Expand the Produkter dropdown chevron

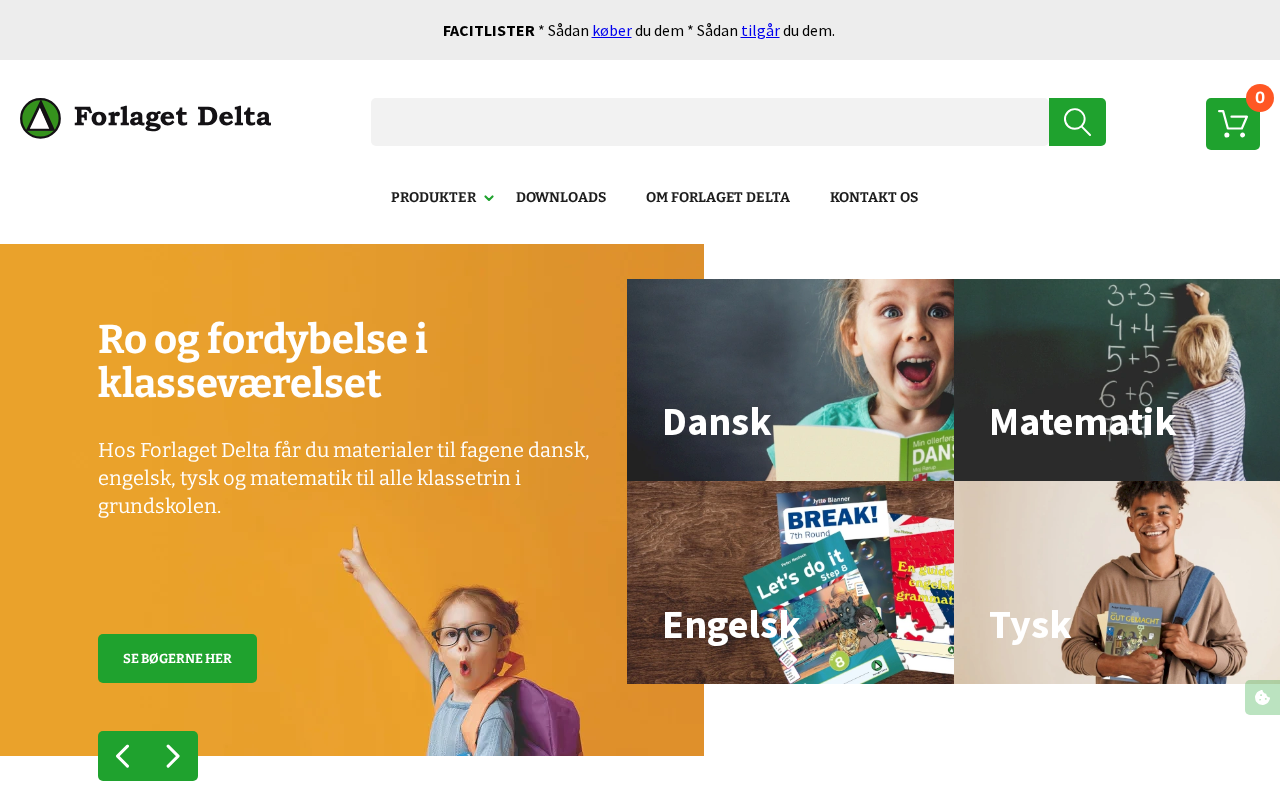[489, 198]
